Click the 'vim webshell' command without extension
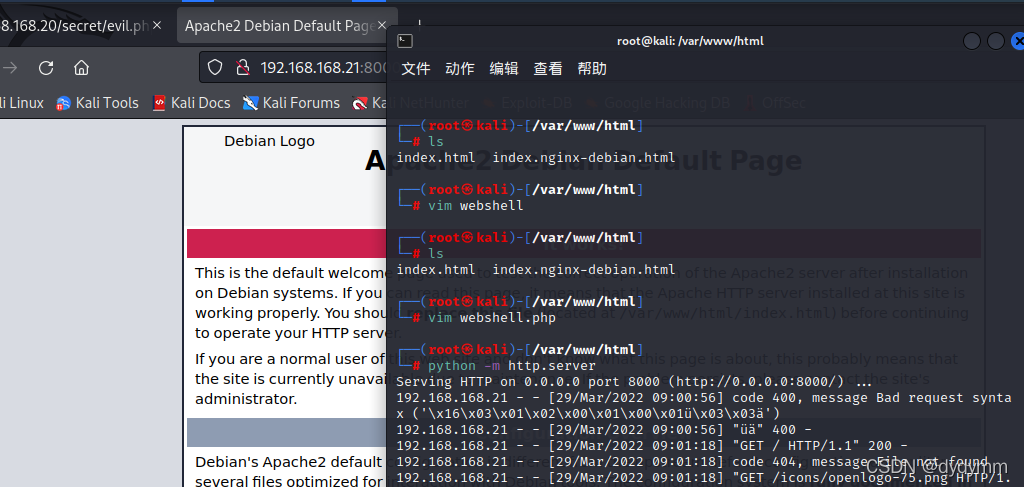 [475, 206]
